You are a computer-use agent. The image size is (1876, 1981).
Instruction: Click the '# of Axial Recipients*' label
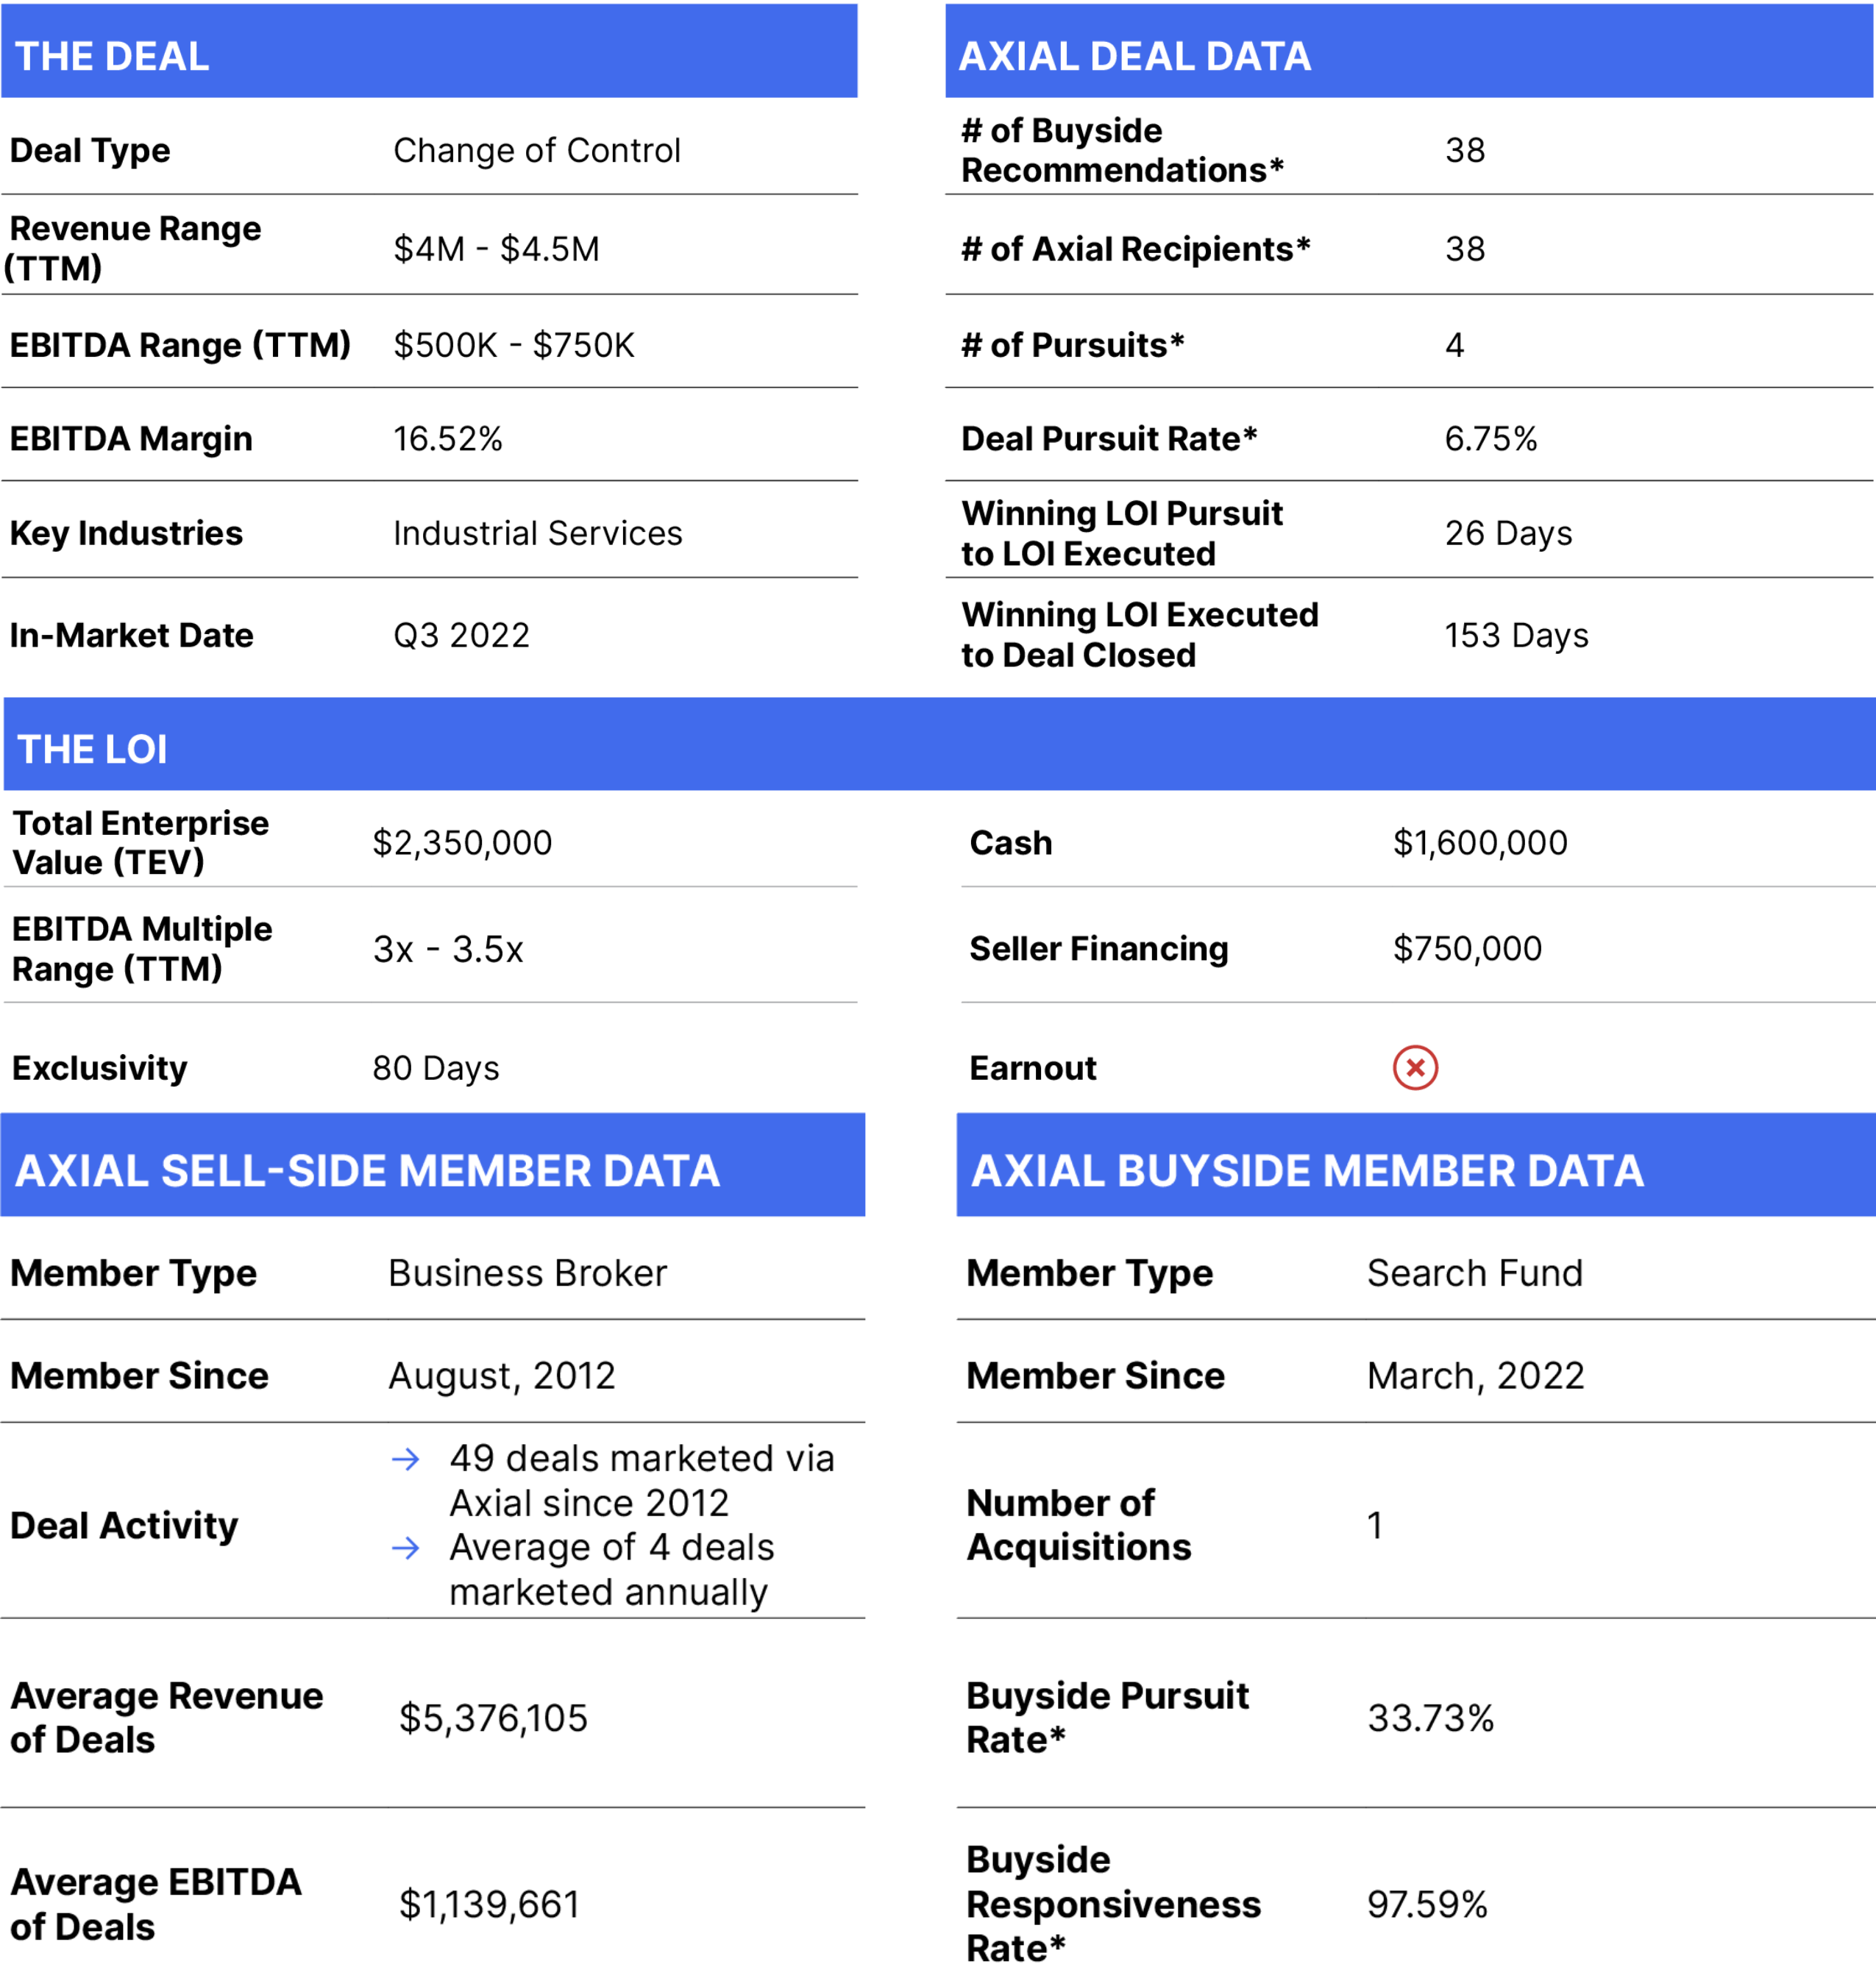point(1136,248)
